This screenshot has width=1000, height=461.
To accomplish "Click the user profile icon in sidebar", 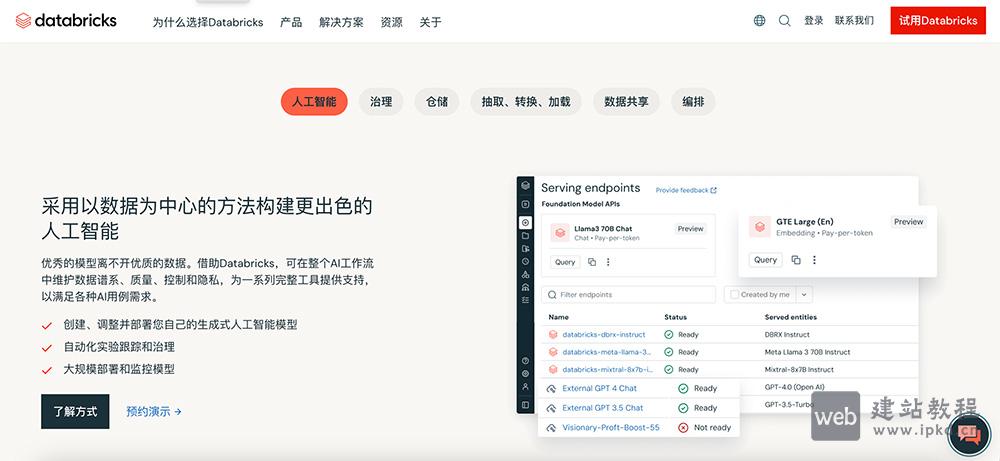I will pyautogui.click(x=525, y=386).
